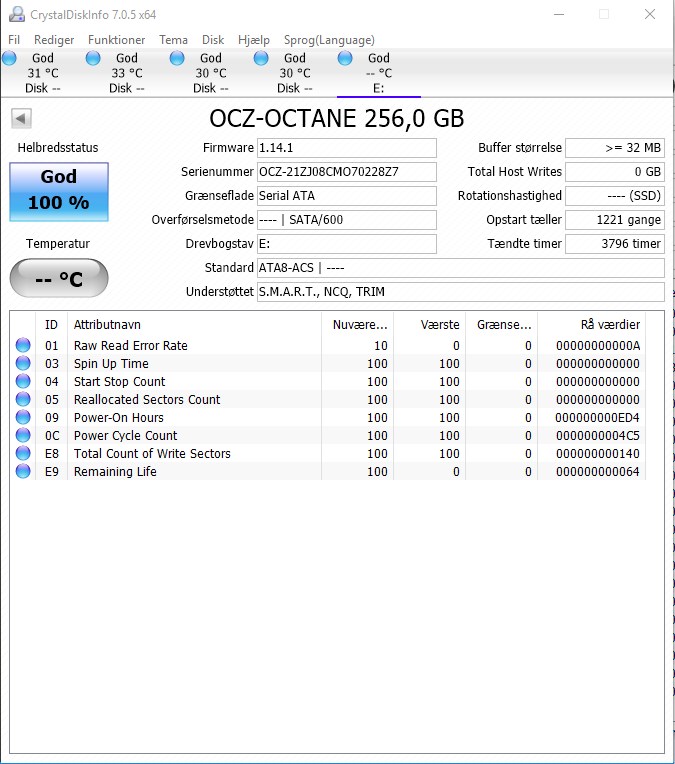The width and height of the screenshot is (675, 764).
Task: Click the OCZ-OCTANE 256,0 GB title
Action: click(x=337, y=118)
